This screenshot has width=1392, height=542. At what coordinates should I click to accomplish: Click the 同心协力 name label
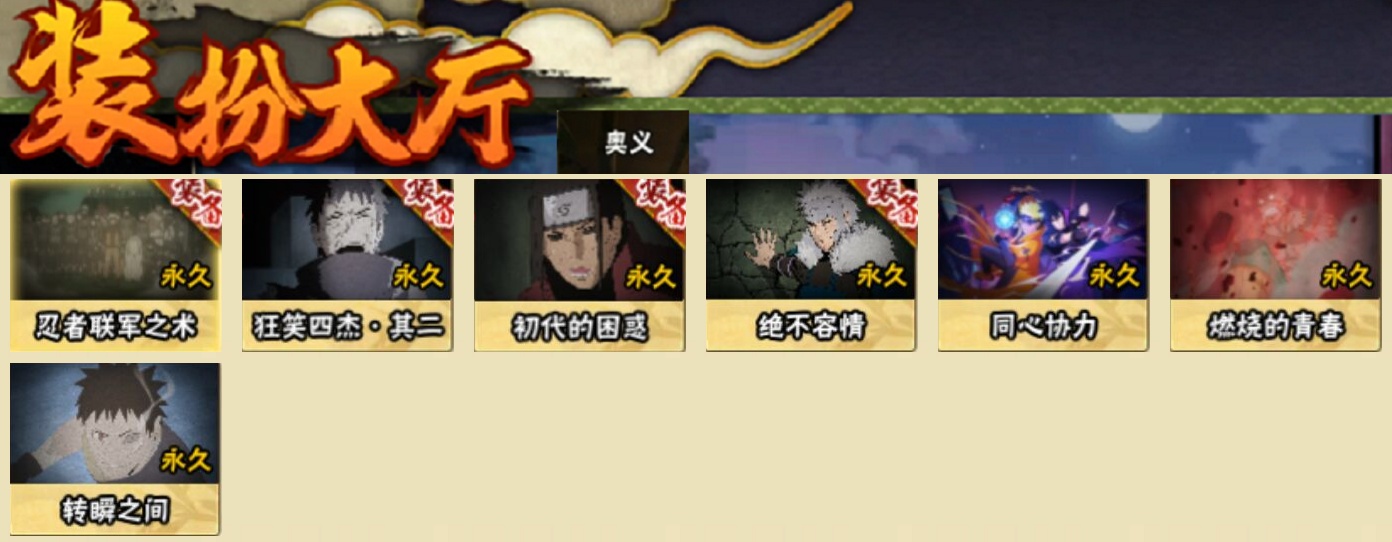tap(1043, 326)
